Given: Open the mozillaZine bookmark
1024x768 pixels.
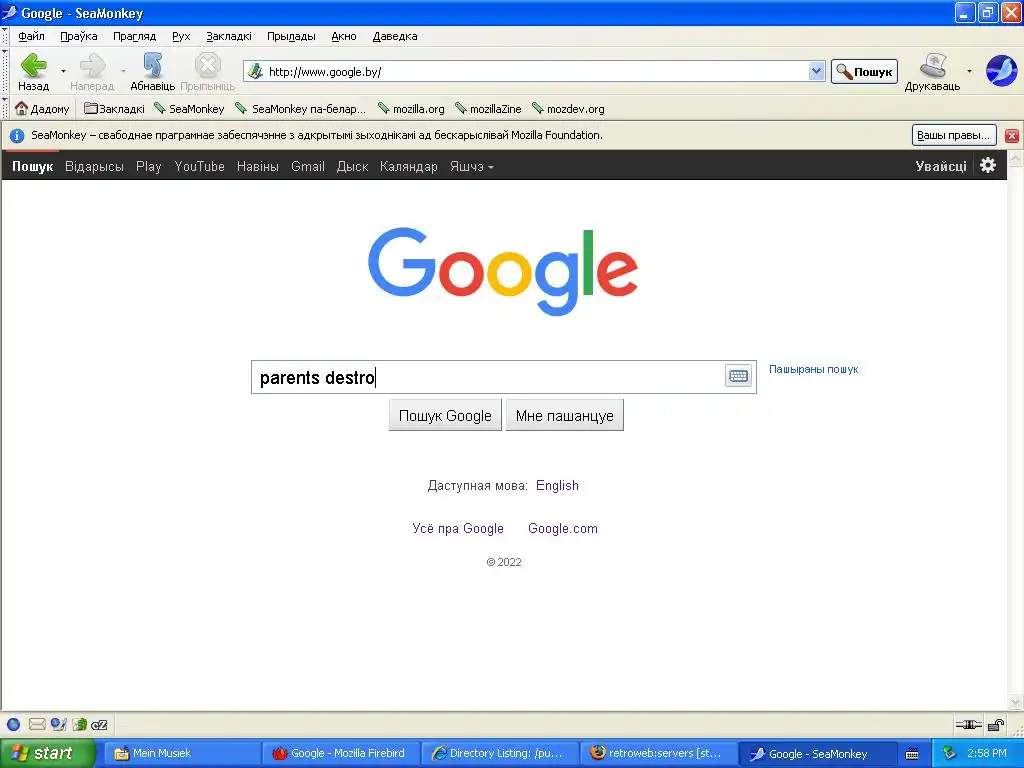Looking at the screenshot, I should click(x=488, y=108).
